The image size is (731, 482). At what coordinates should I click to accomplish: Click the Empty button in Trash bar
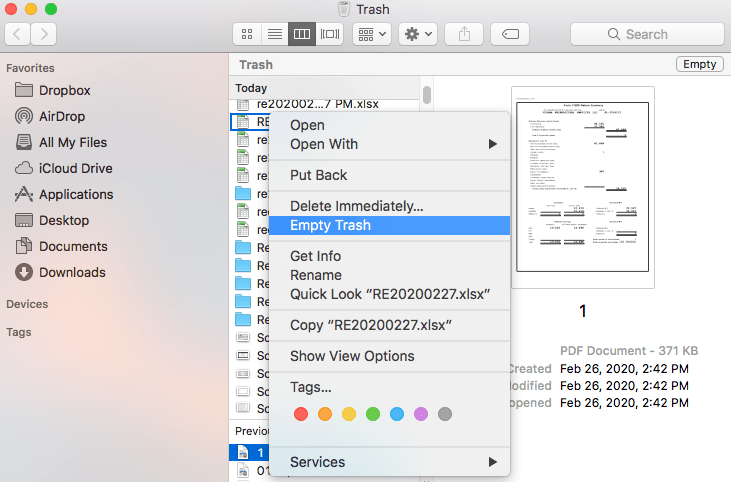point(699,64)
